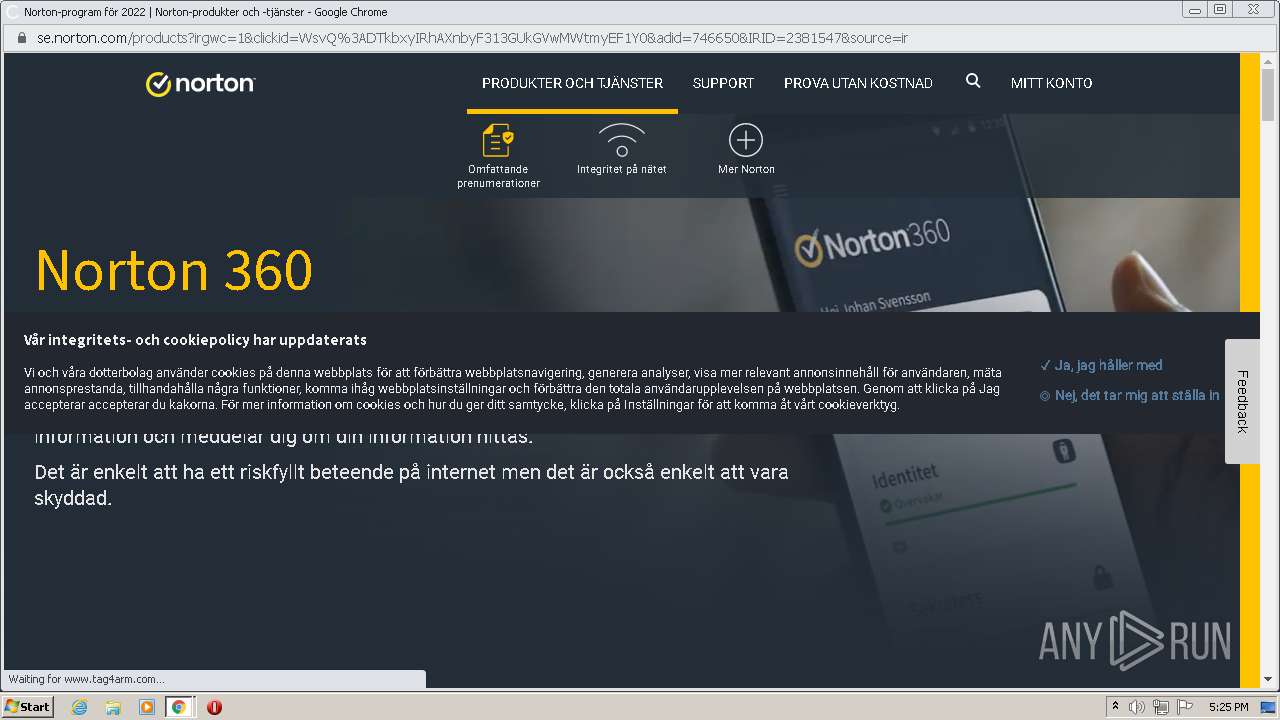Open Internet Explorer from taskbar
The image size is (1280, 720).
pyautogui.click(x=79, y=707)
